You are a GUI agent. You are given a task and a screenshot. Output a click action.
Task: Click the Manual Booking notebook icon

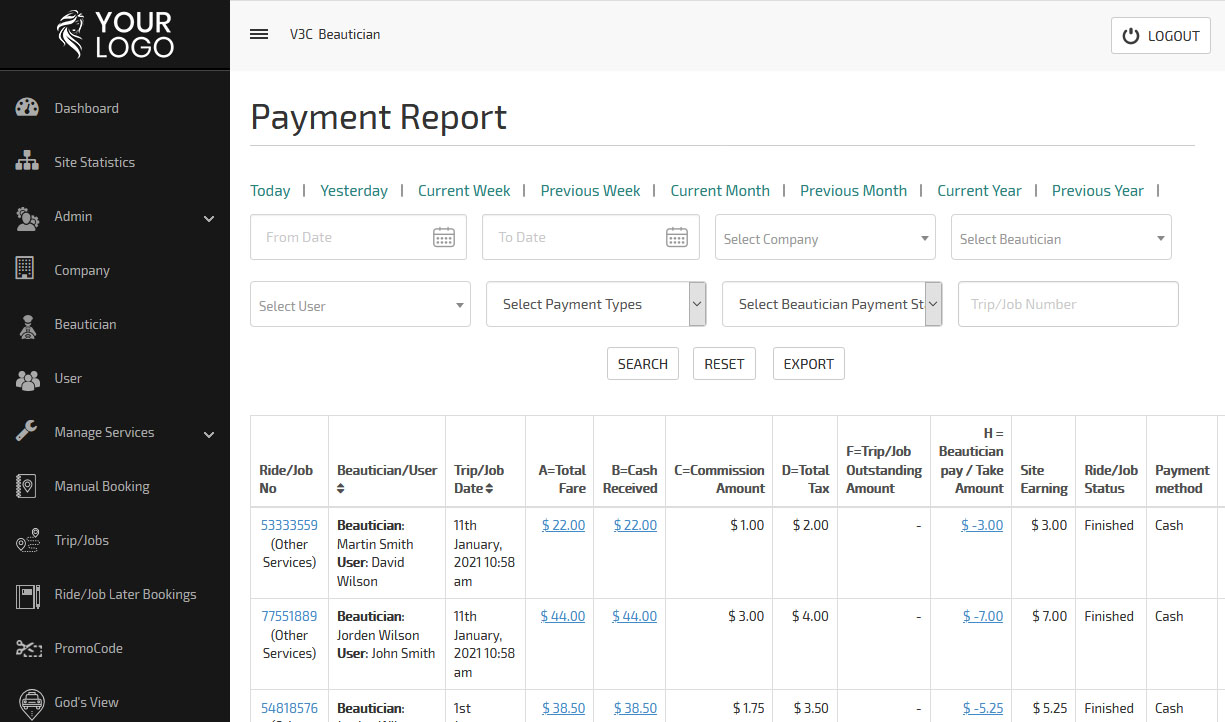click(x=26, y=486)
